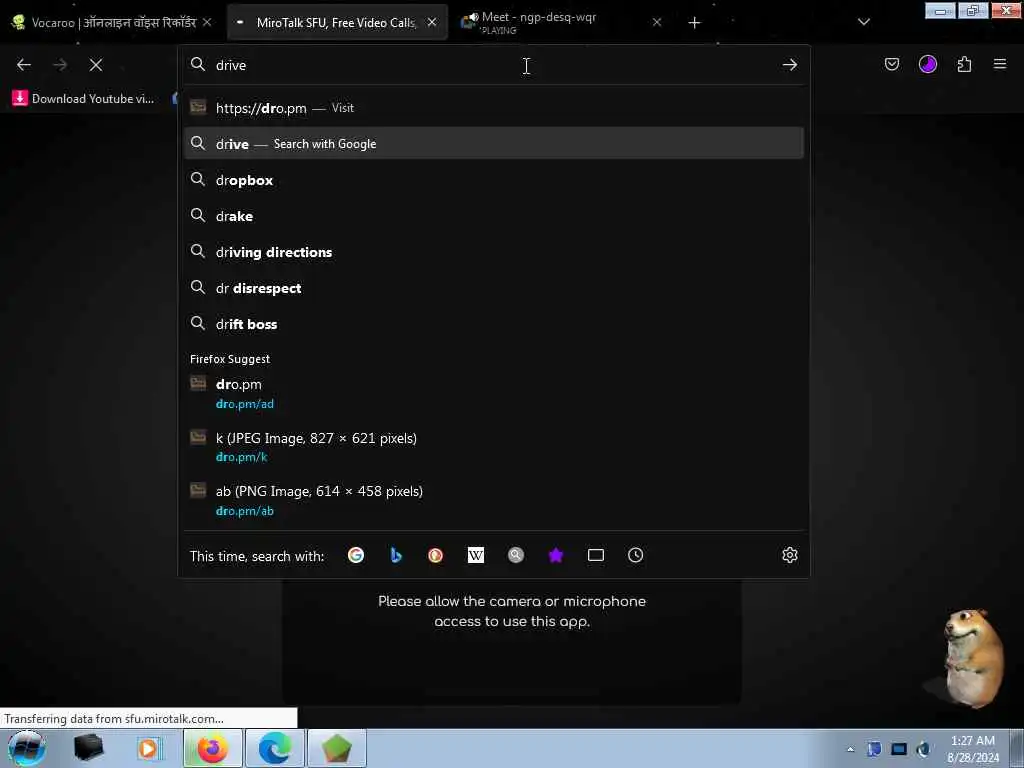Switch to the Vocaroo tab

click(x=114, y=22)
